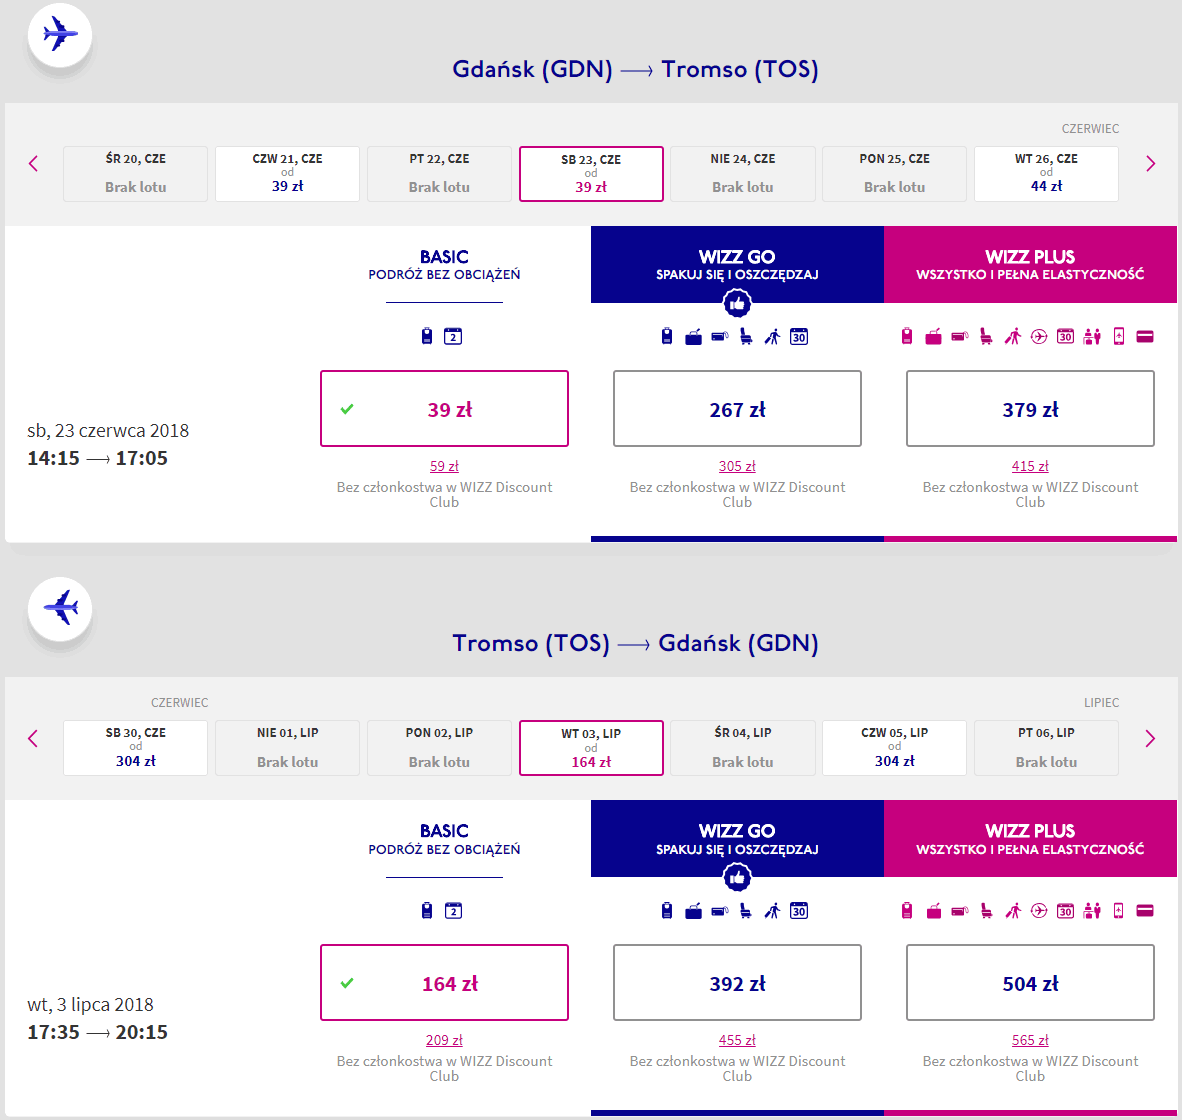Viewport: 1182px width, 1120px height.
Task: Click the 455 zł non-member price link
Action: pos(737,1040)
